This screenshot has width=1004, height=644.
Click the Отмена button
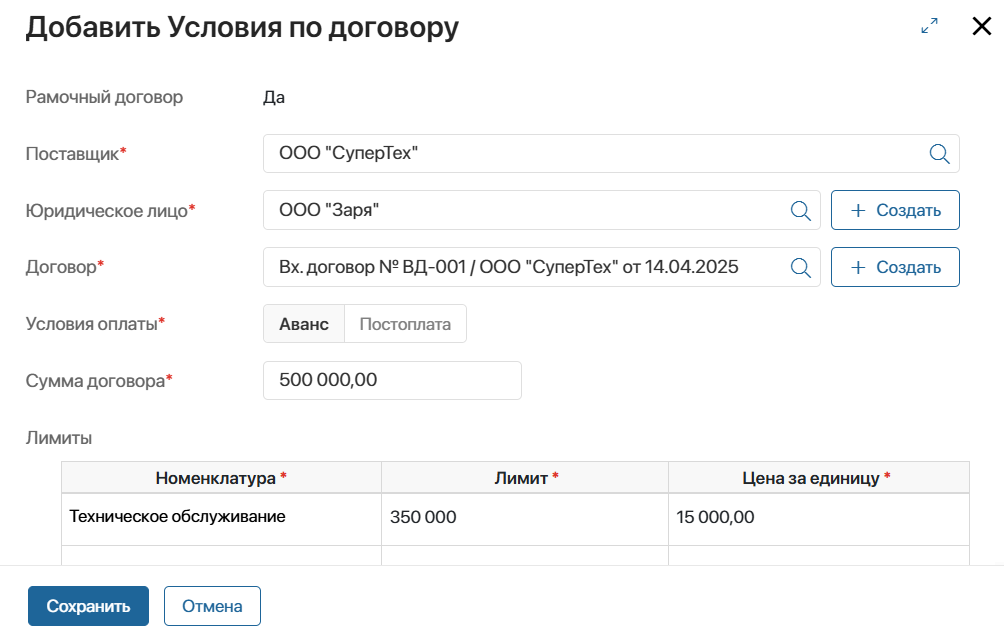(212, 606)
